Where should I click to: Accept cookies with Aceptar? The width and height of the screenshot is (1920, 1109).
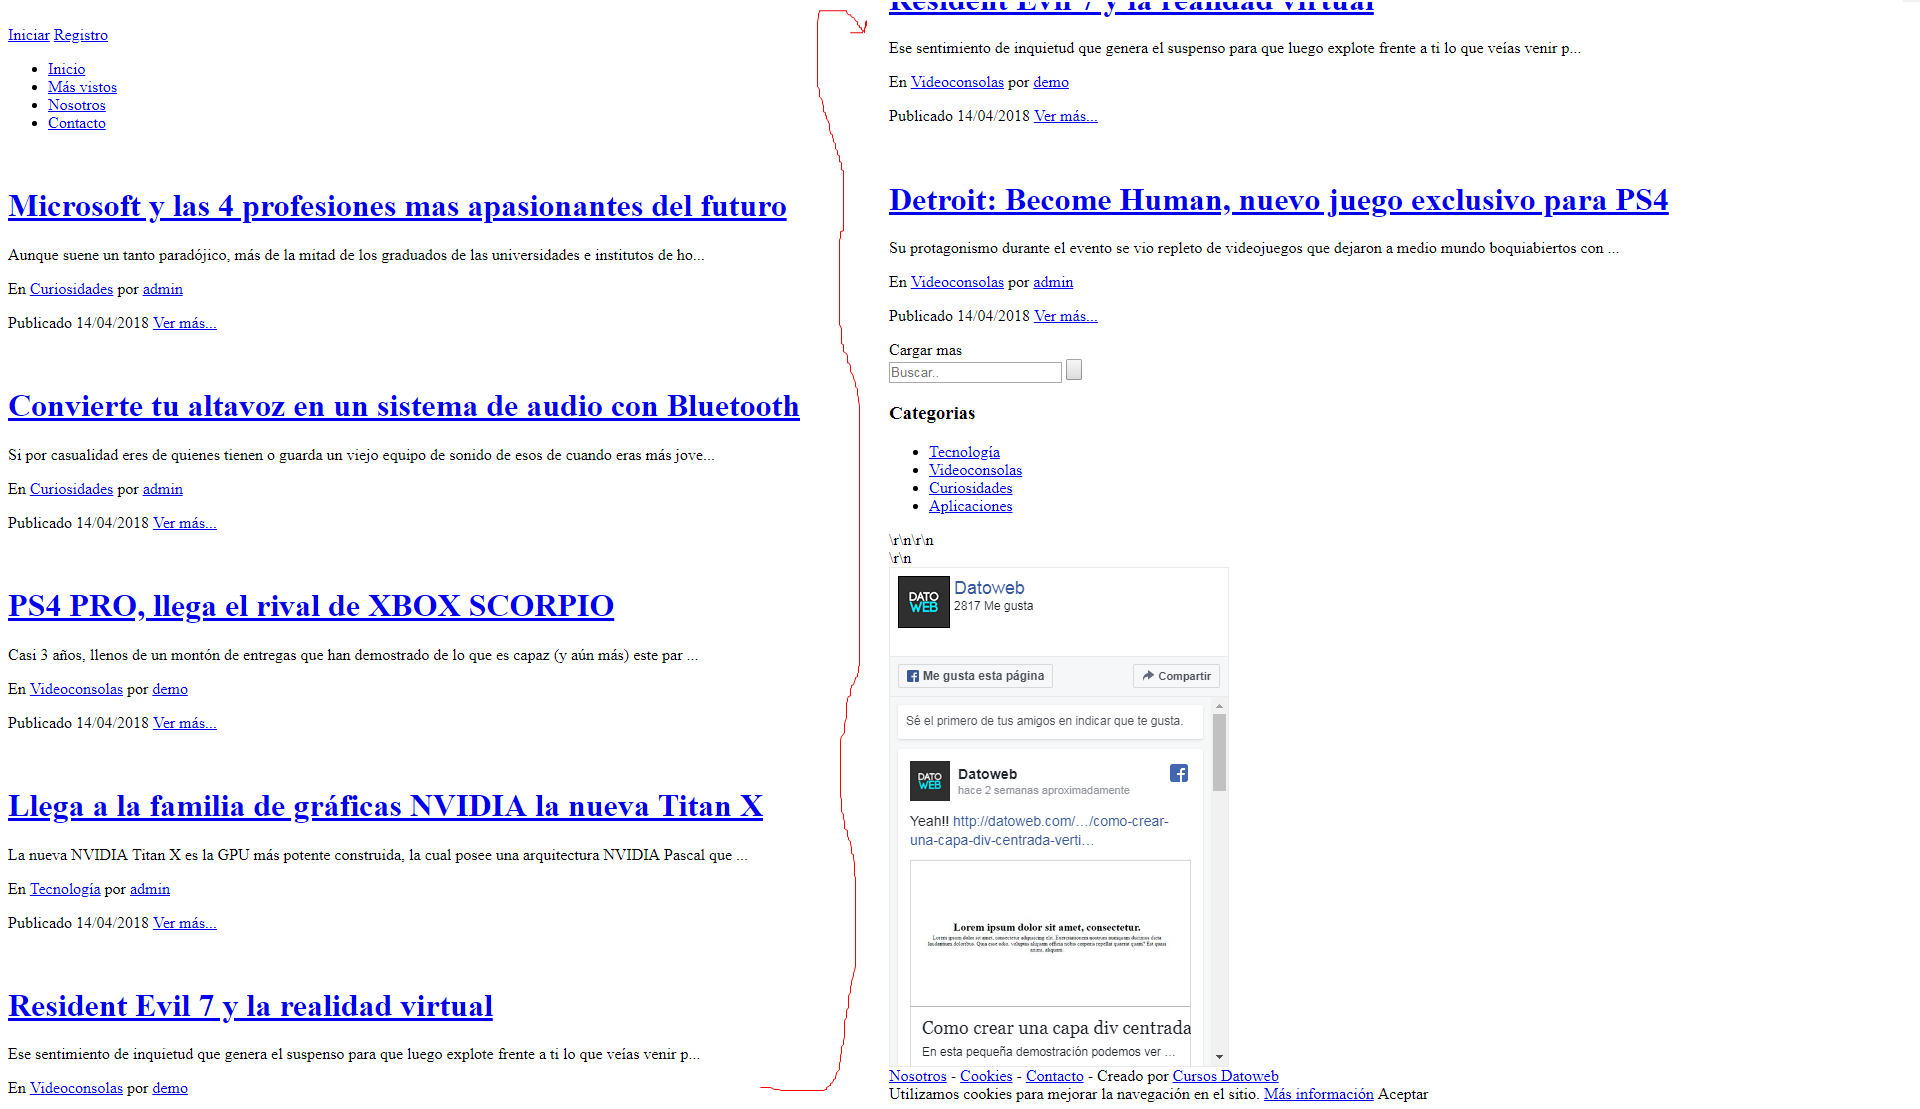tap(1402, 1094)
